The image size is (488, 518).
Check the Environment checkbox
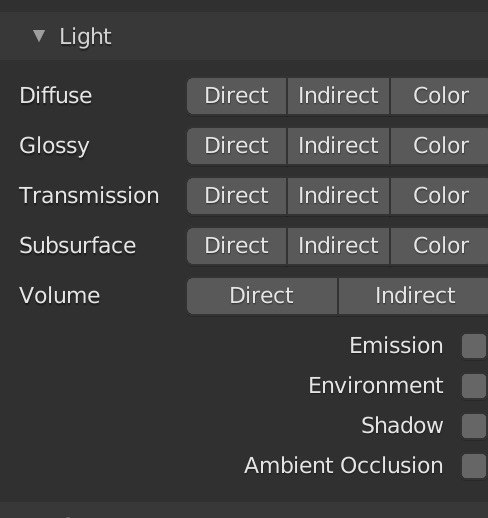tap(474, 386)
